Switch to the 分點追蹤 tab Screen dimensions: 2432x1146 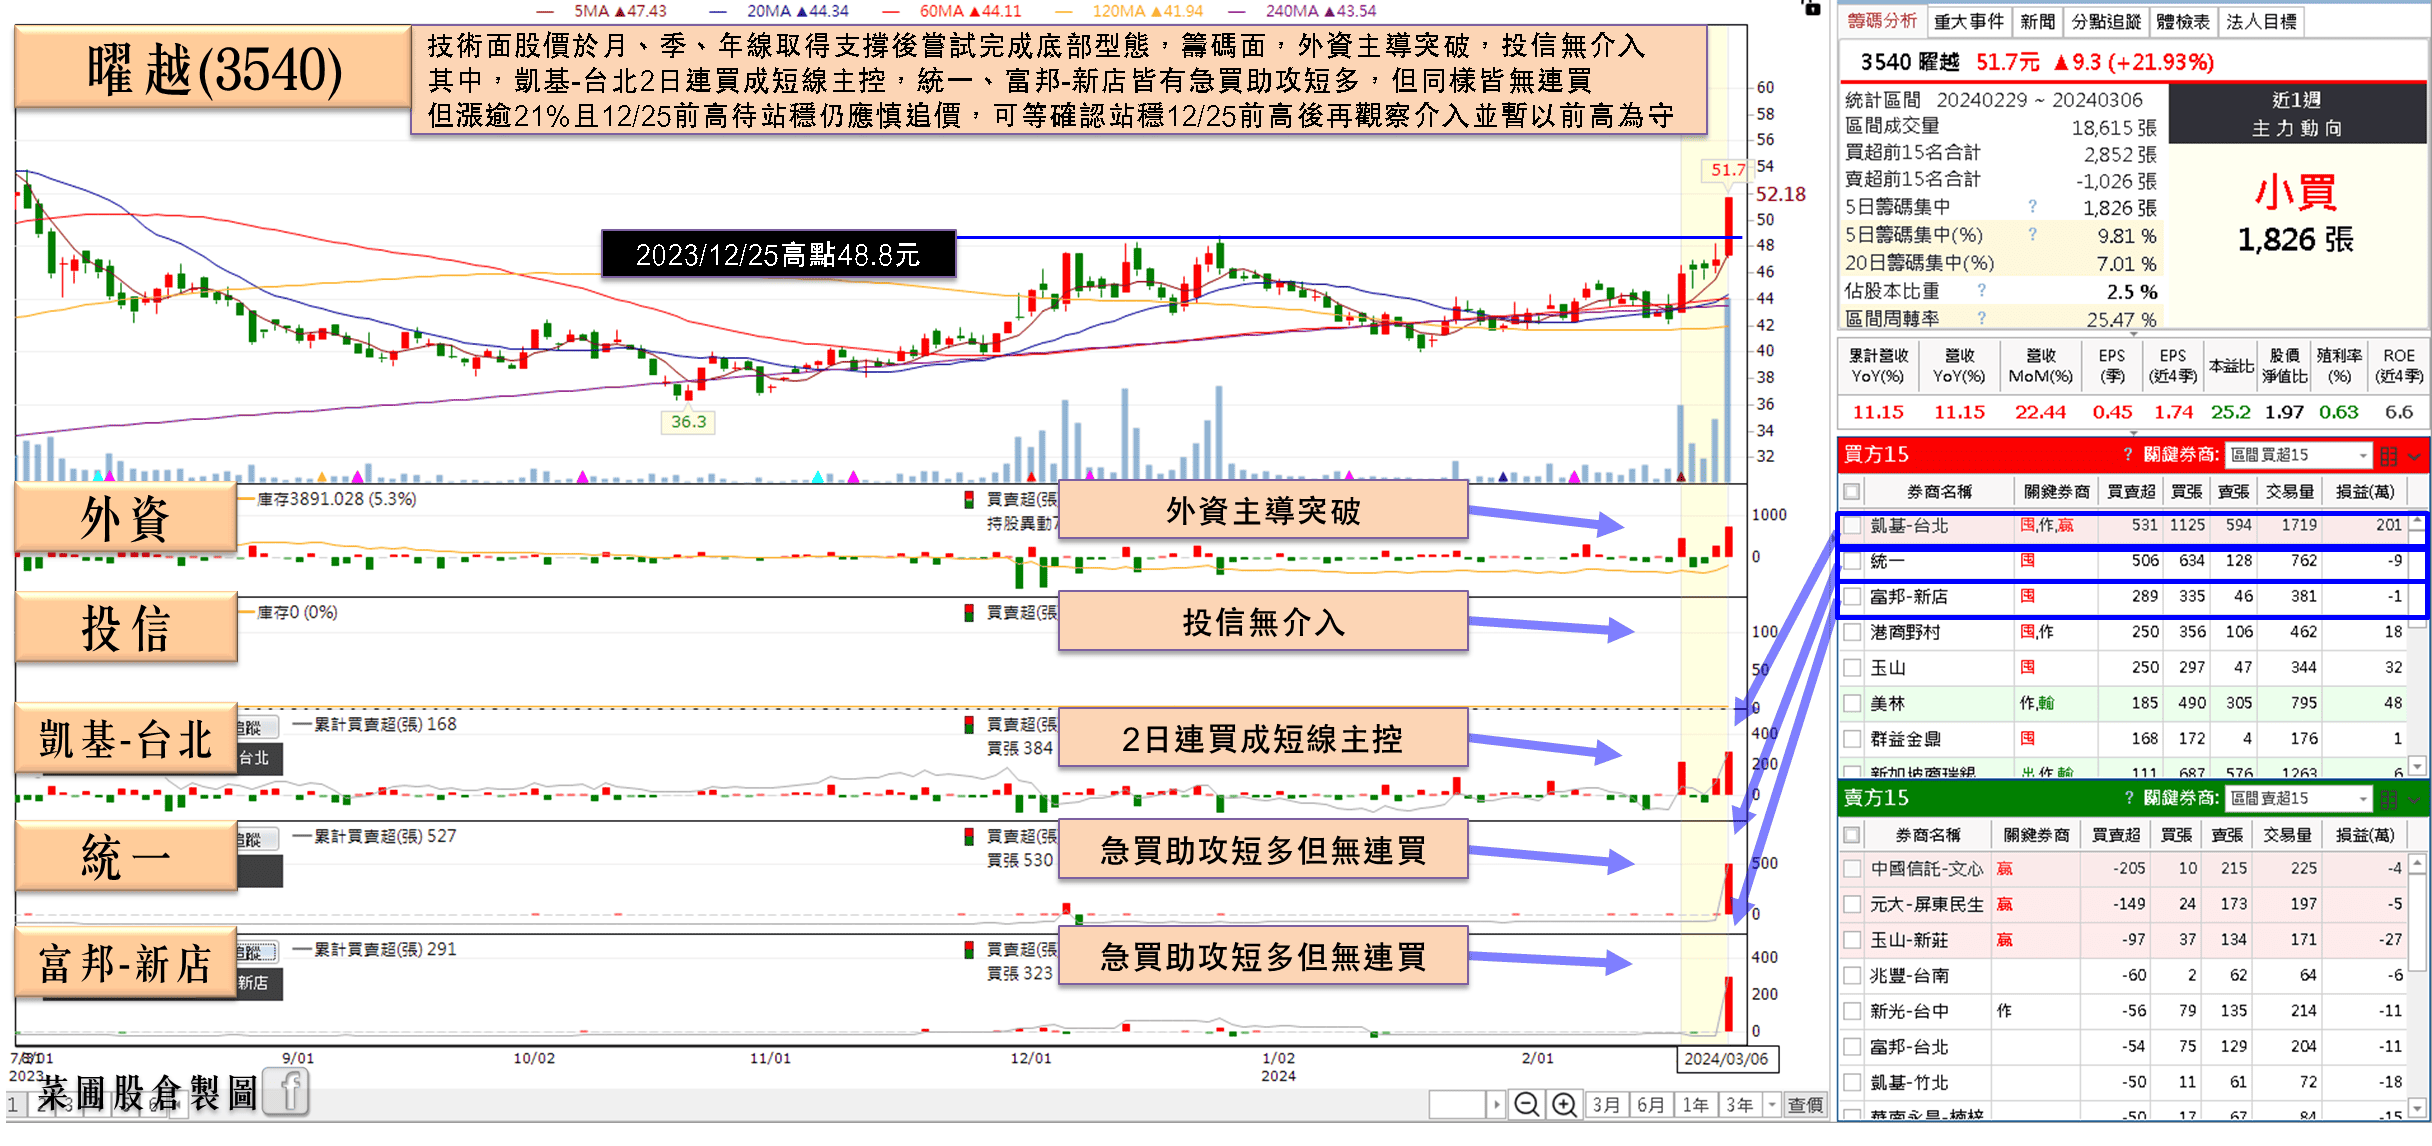click(x=2106, y=21)
